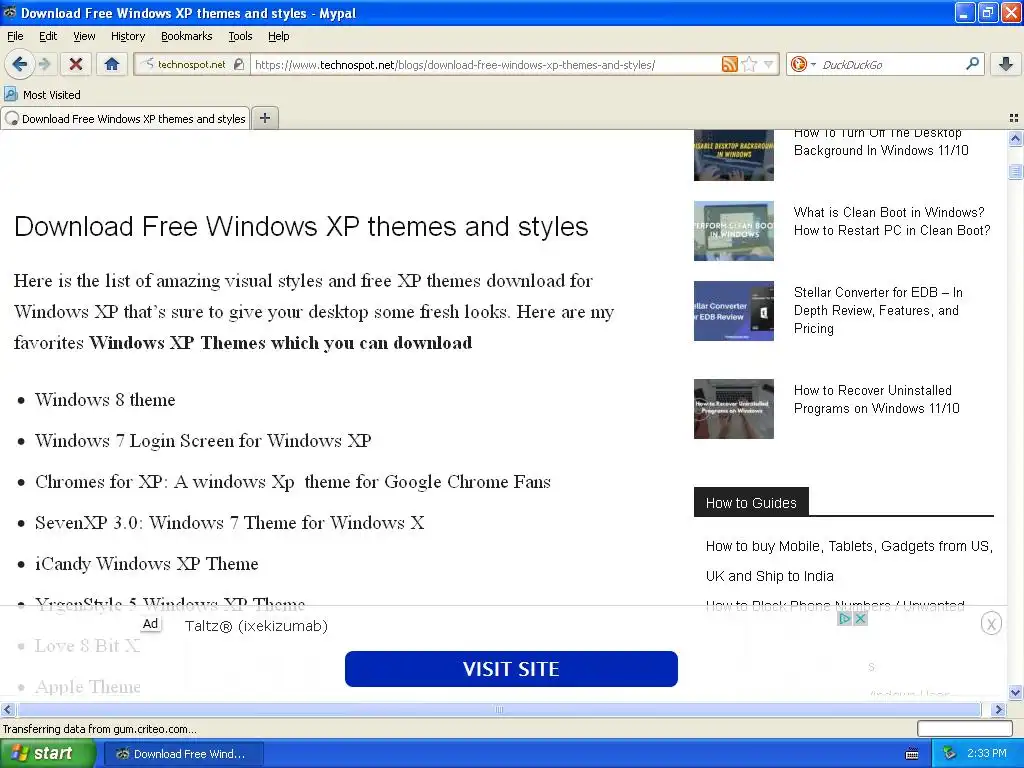This screenshot has height=768, width=1024.
Task: Open the Downloads arrow button
Action: coord(1006,64)
